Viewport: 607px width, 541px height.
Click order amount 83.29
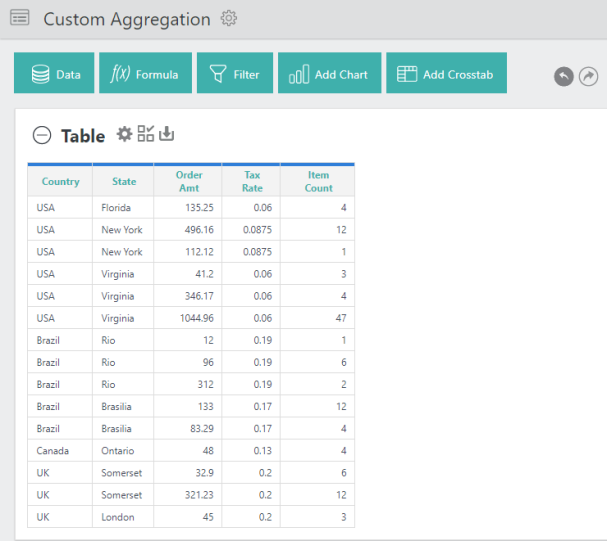(188, 428)
